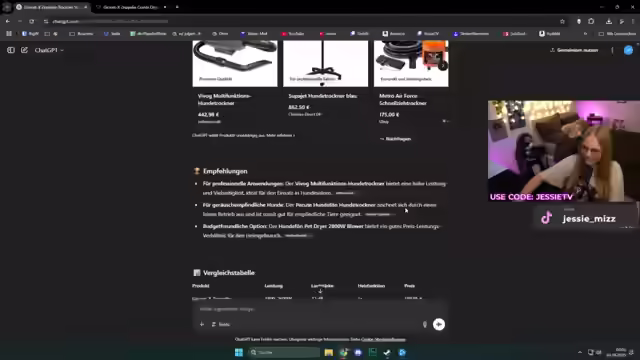Click the Preis table column header

pos(409,286)
